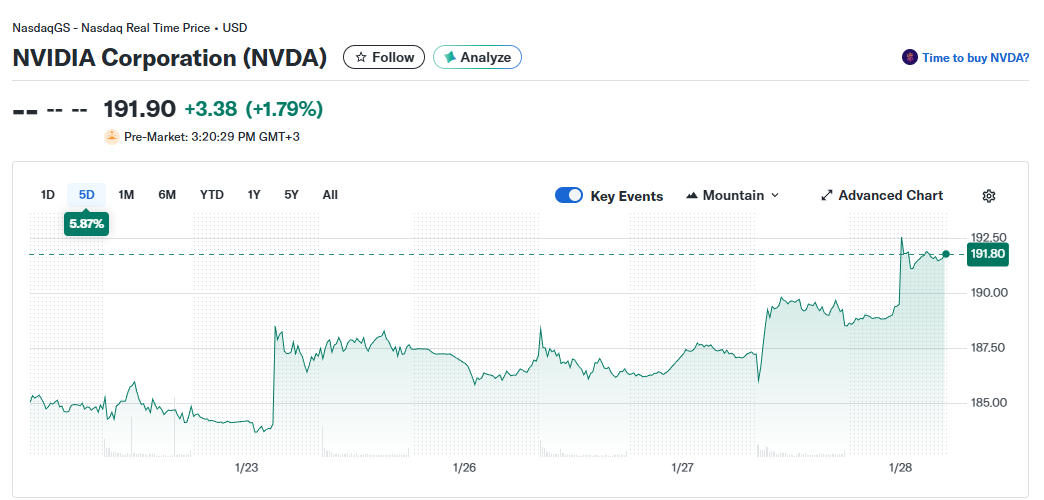Click the Analyze sparkle icon
Screen dimensions: 1044x500
point(450,58)
